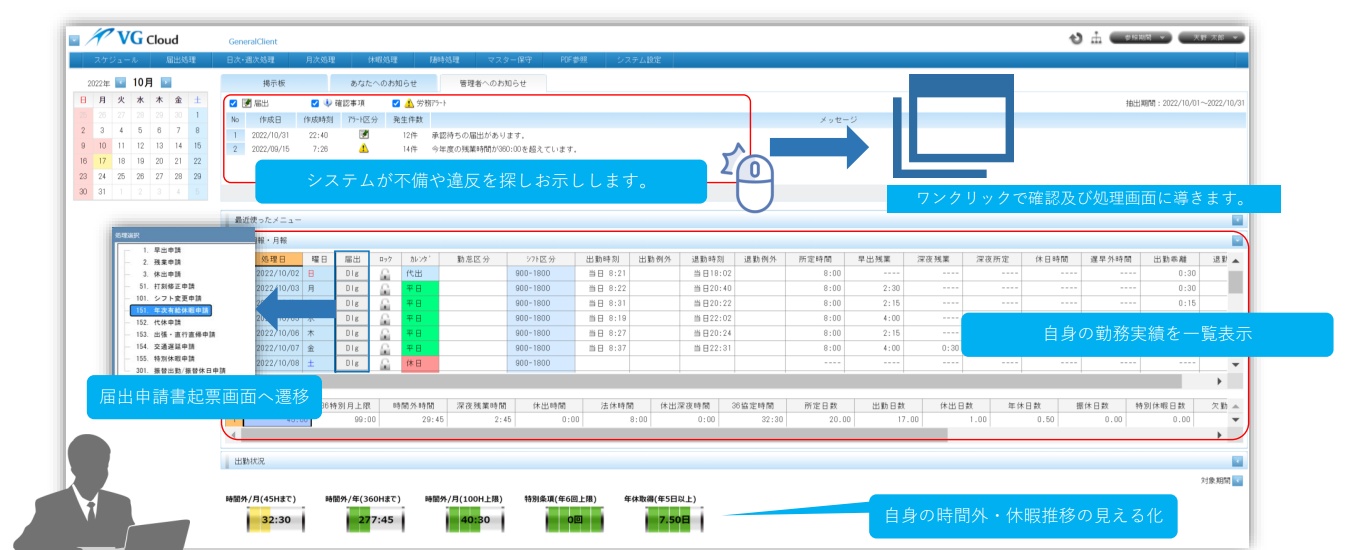Select day 17 in the calendar
Viewport: 1366px width, 550px height.
[x=102, y=160]
